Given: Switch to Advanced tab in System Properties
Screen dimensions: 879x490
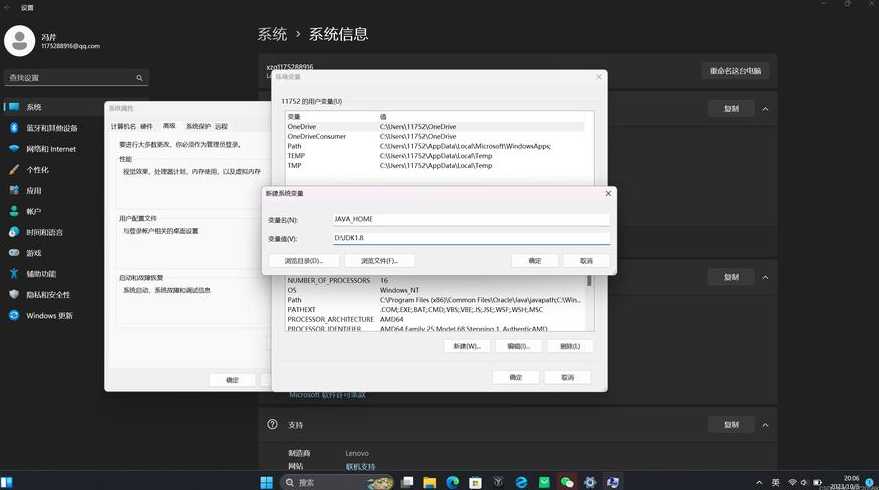Looking at the screenshot, I should point(169,126).
